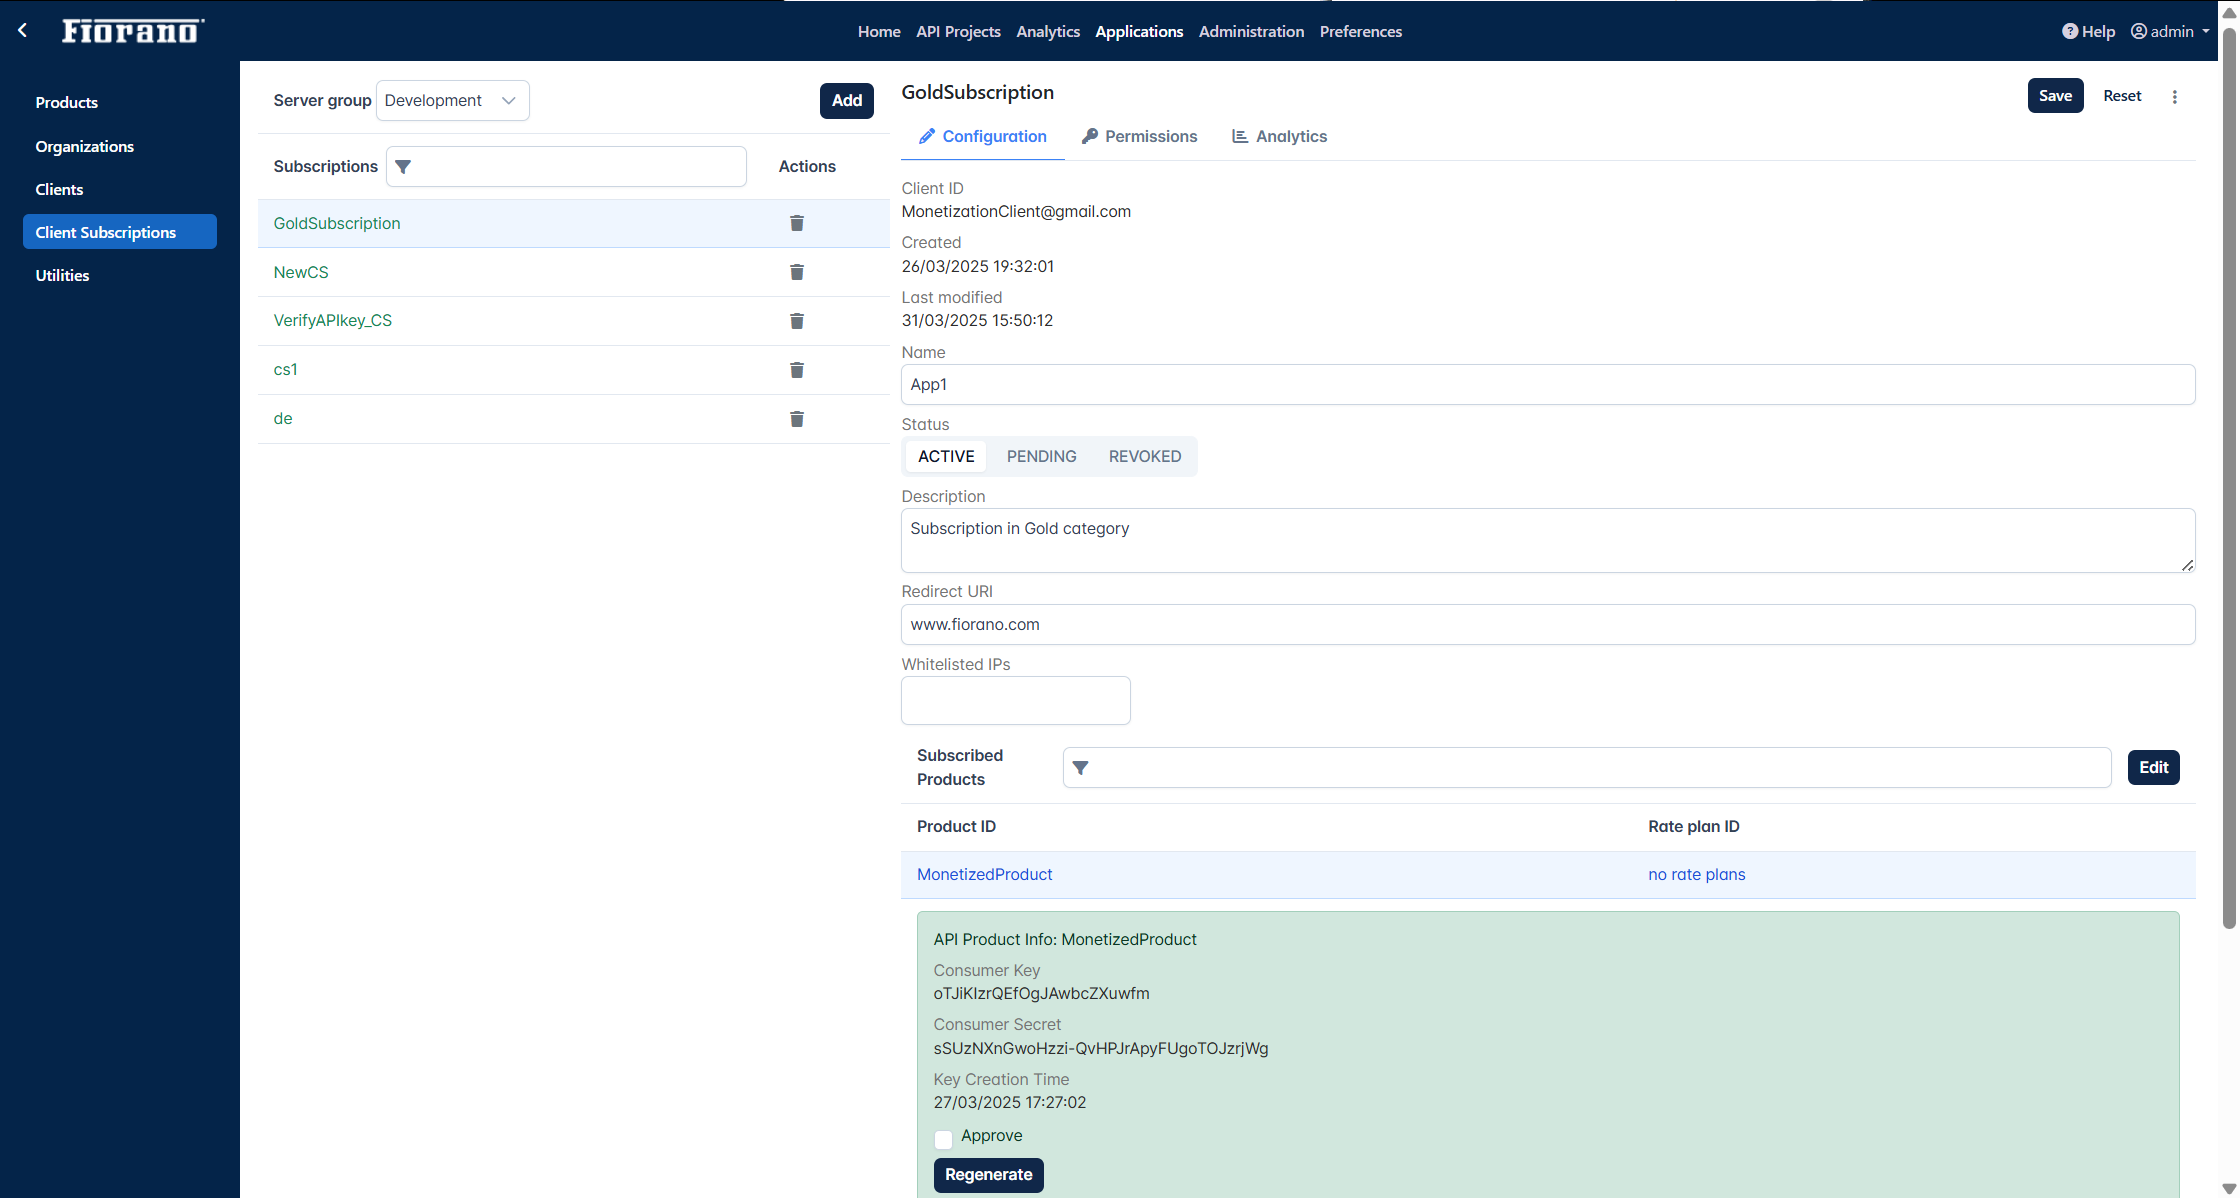Select the GoldSubscription row
Screen dimensions: 2240x1198
[573, 224]
